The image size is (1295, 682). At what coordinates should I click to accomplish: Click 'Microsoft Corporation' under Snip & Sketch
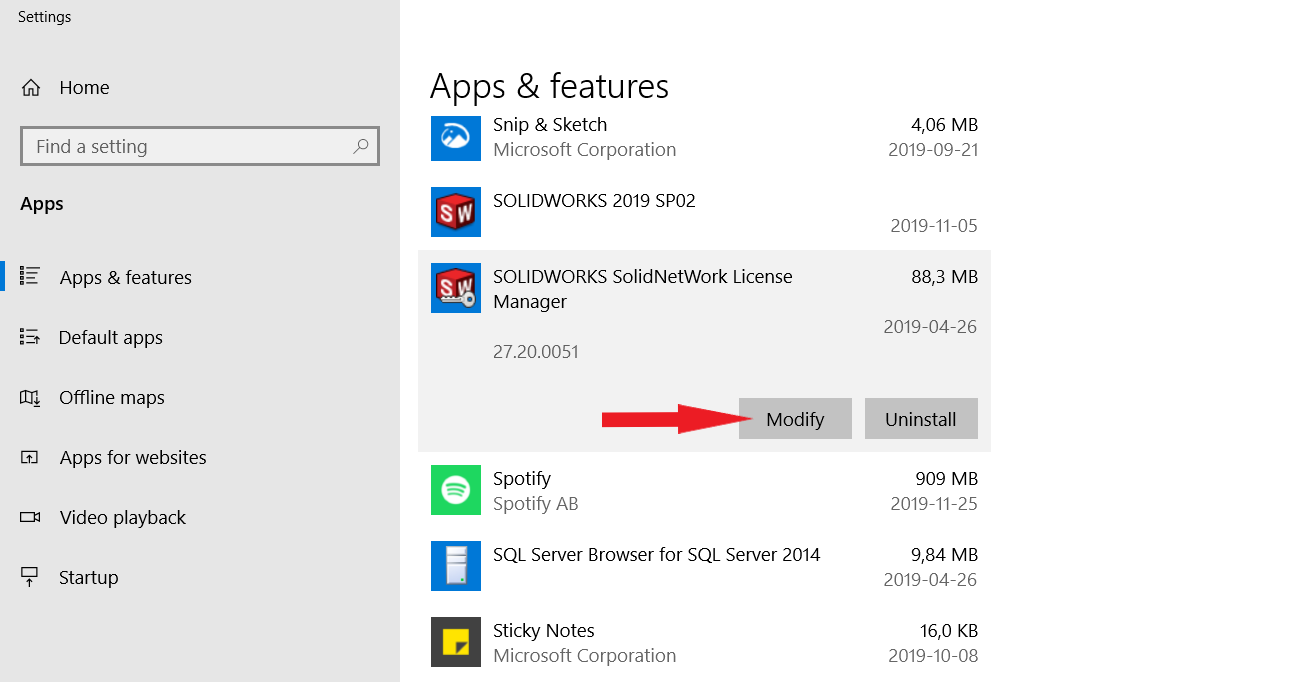[584, 150]
